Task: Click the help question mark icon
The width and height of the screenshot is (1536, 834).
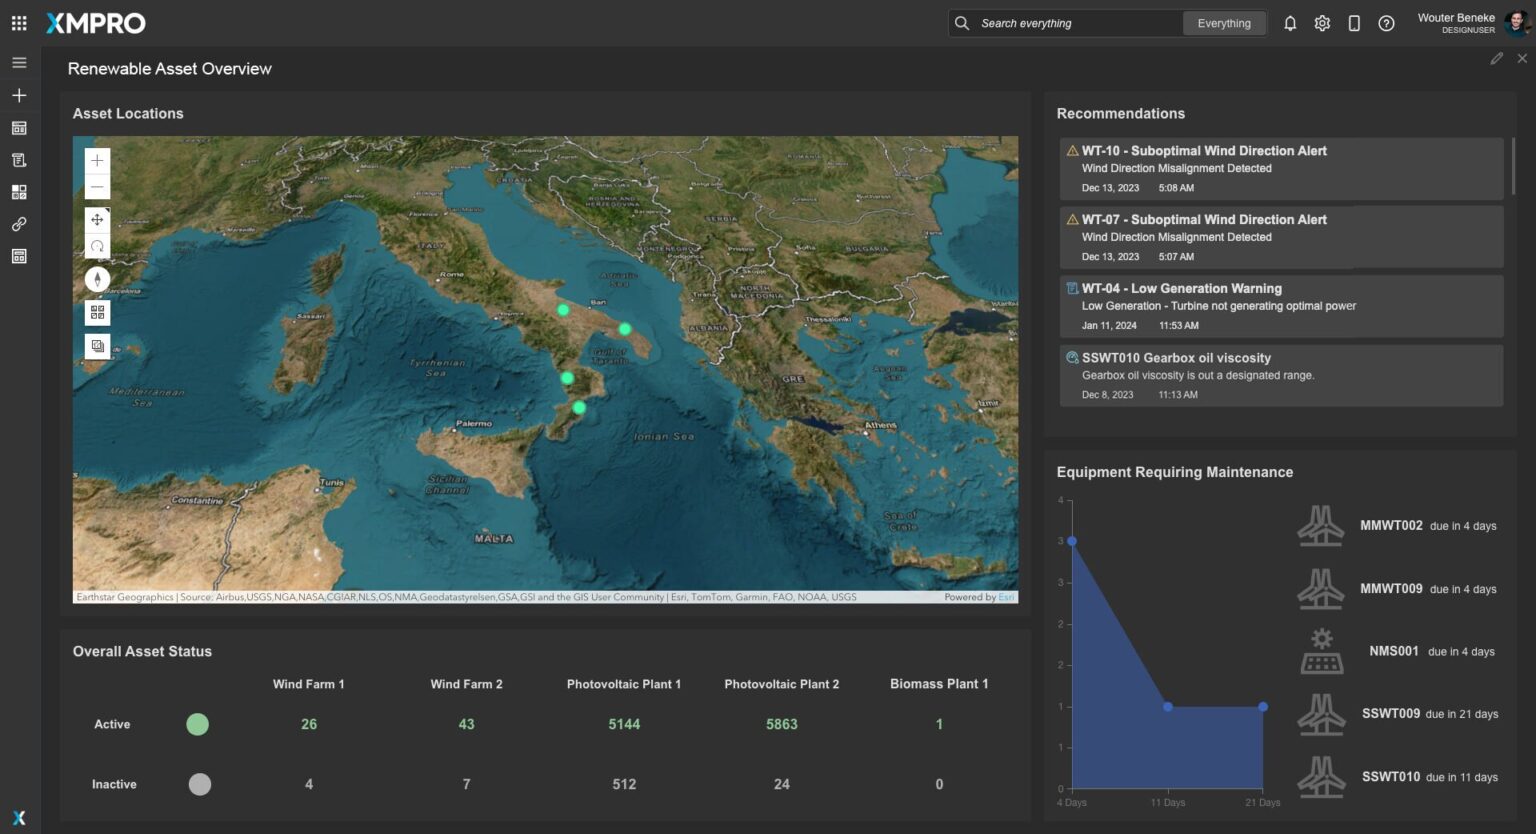Action: point(1386,23)
